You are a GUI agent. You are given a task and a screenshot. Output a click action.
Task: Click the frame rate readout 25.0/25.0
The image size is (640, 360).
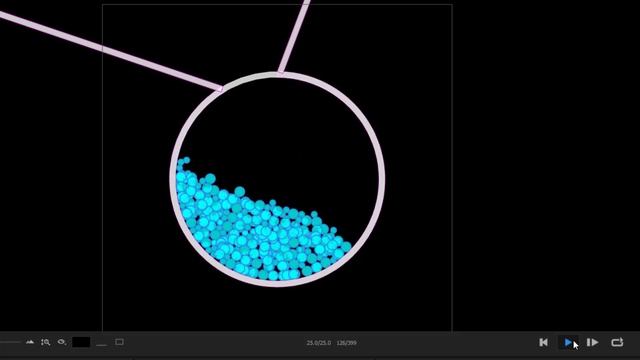pyautogui.click(x=319, y=343)
